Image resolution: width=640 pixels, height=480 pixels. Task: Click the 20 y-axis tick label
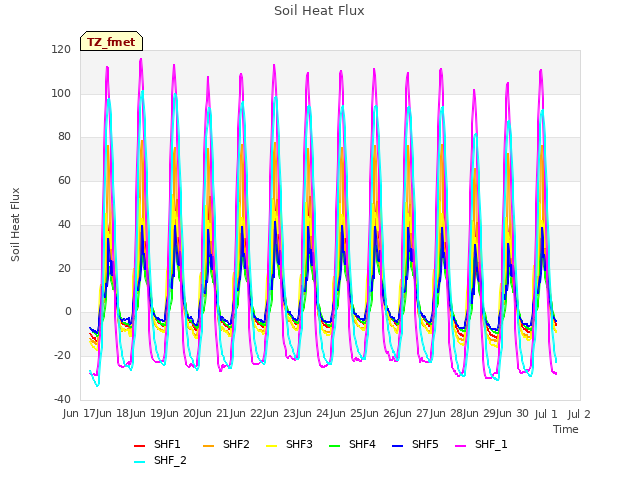[x=64, y=268]
